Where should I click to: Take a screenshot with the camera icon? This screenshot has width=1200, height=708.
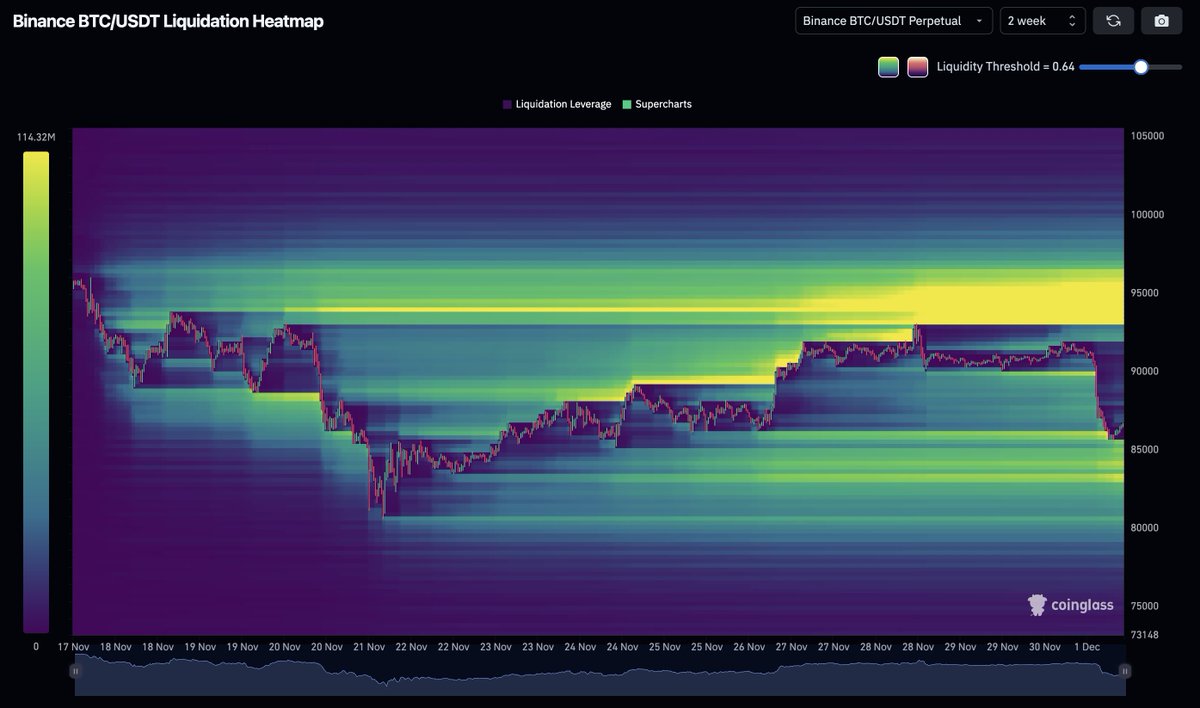click(1161, 20)
